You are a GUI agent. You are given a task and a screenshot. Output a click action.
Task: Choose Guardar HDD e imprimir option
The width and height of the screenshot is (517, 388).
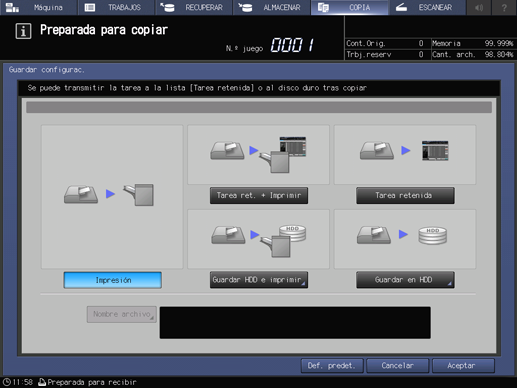259,280
